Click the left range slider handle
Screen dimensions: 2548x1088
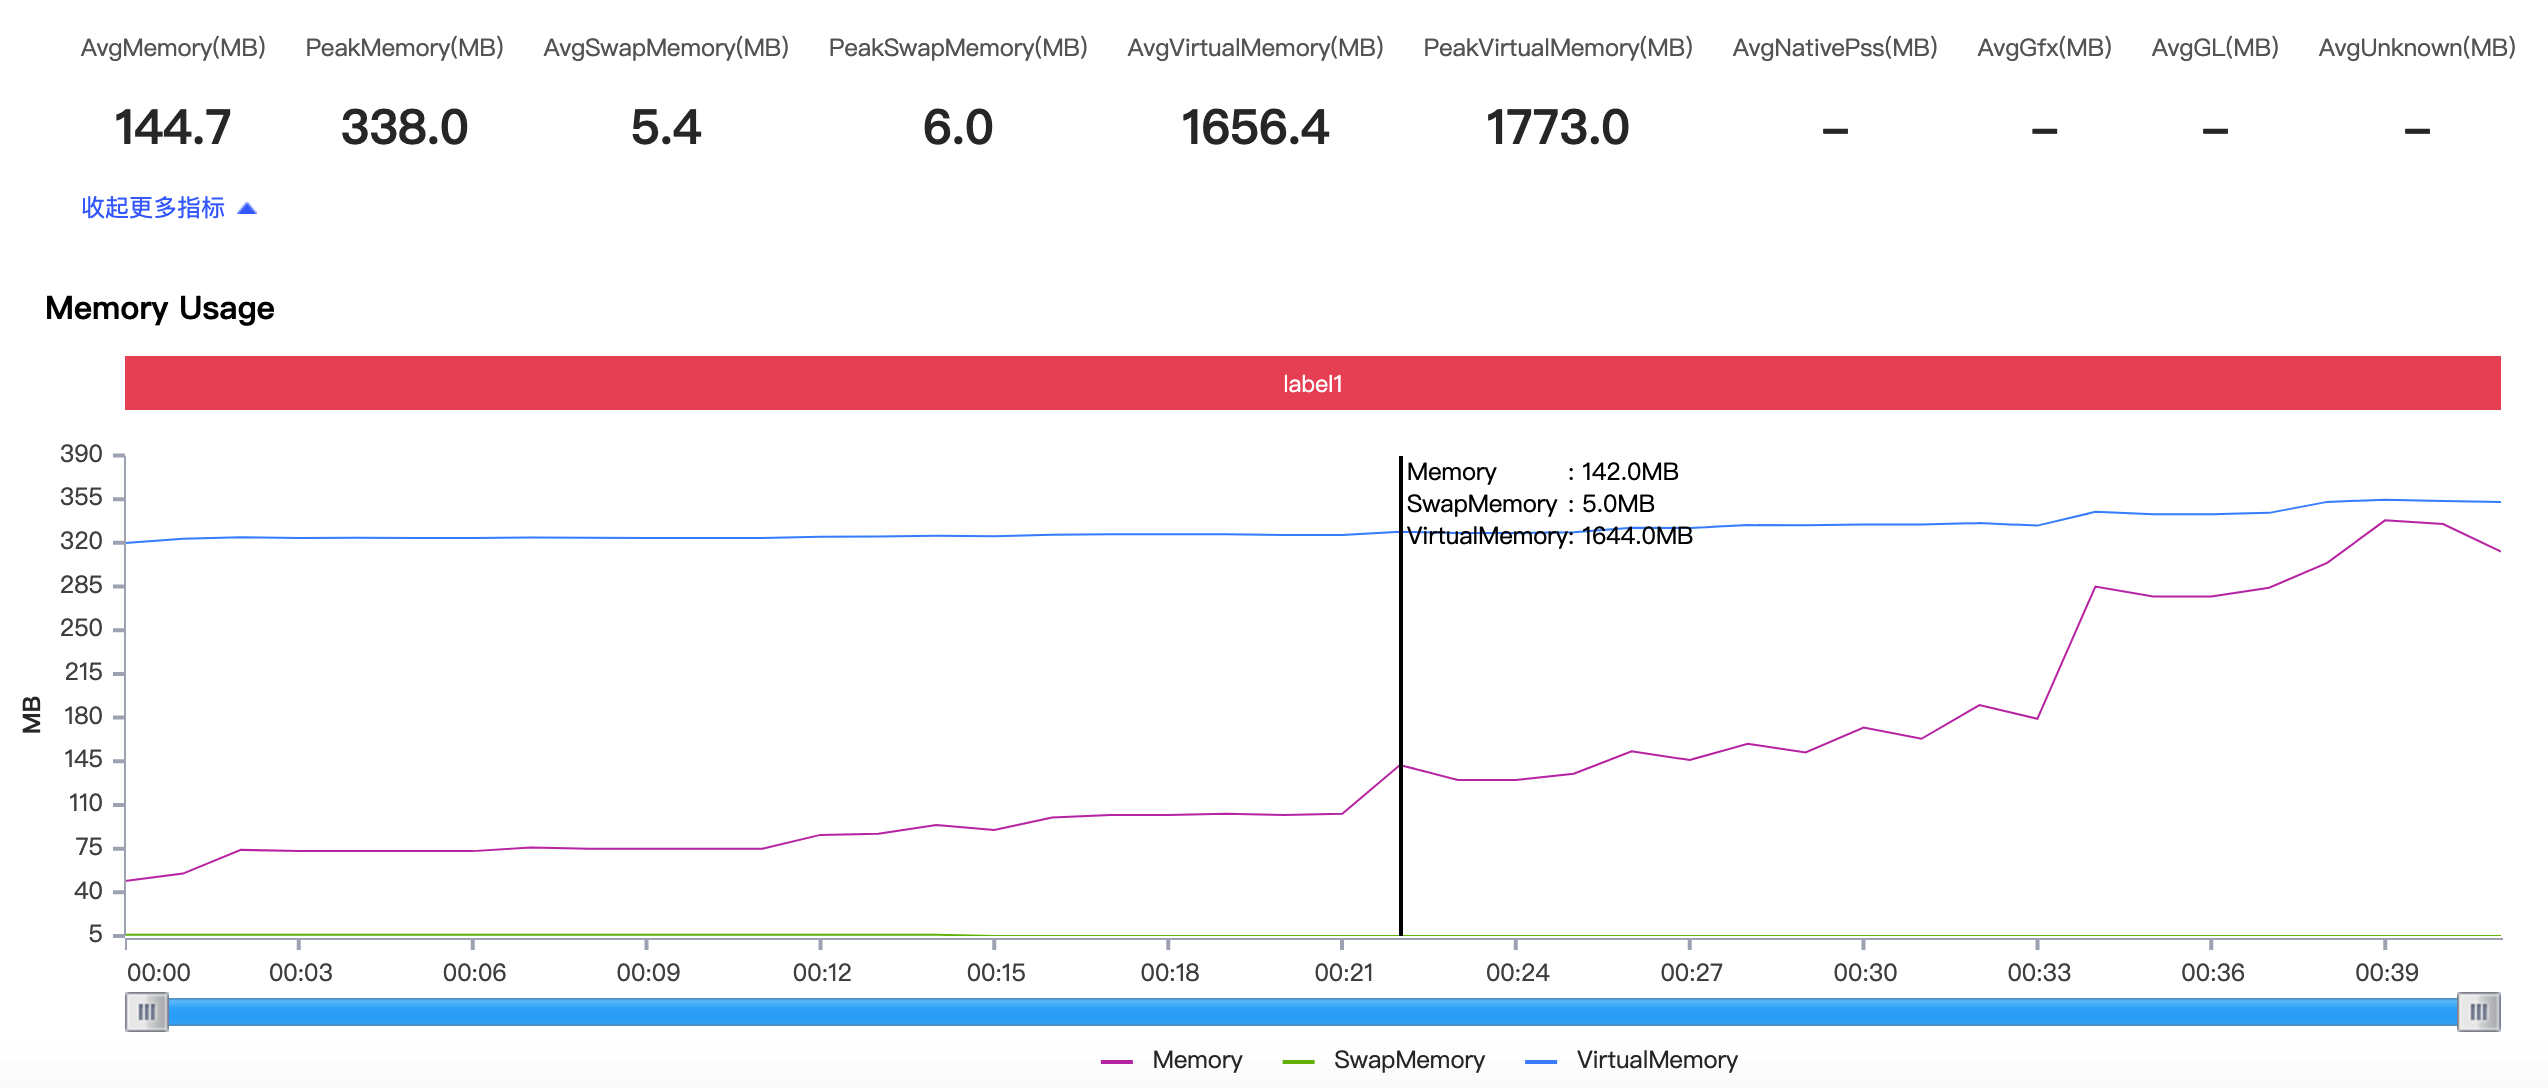[x=147, y=1012]
